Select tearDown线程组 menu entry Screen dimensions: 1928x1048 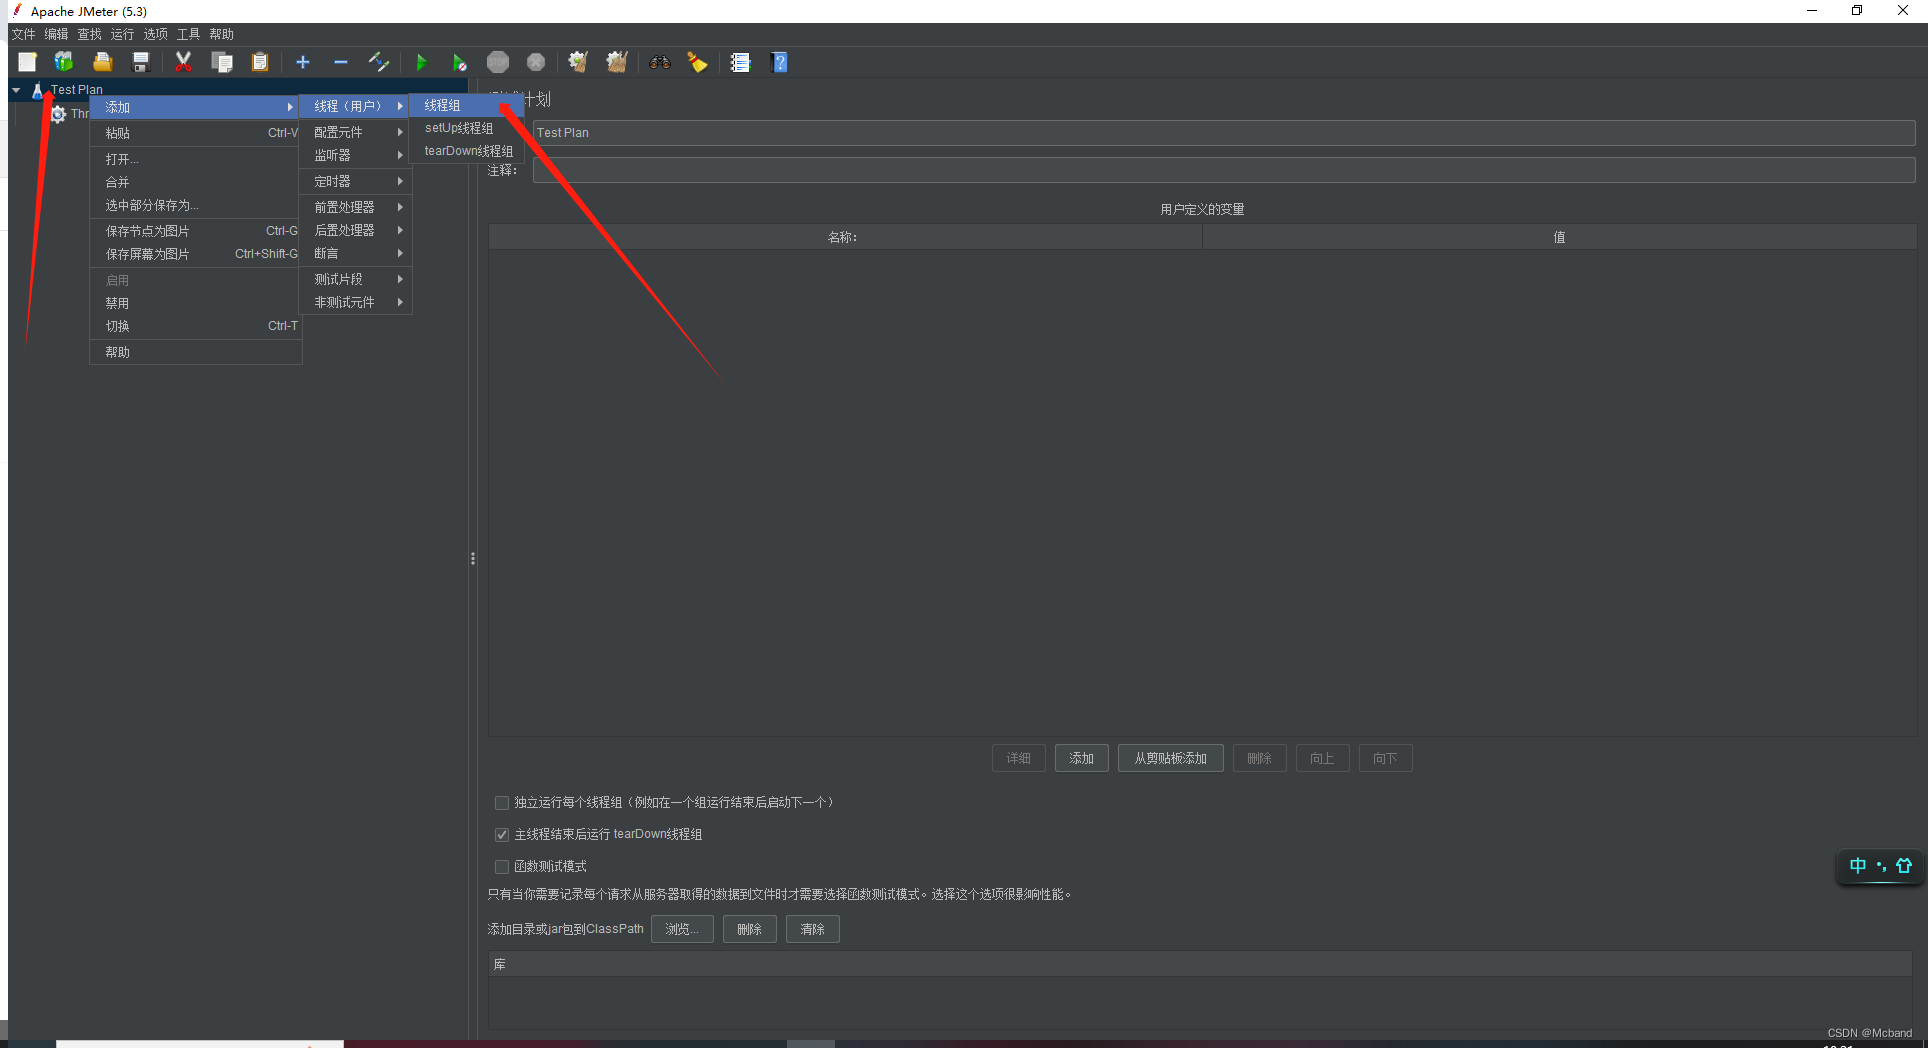[466, 151]
